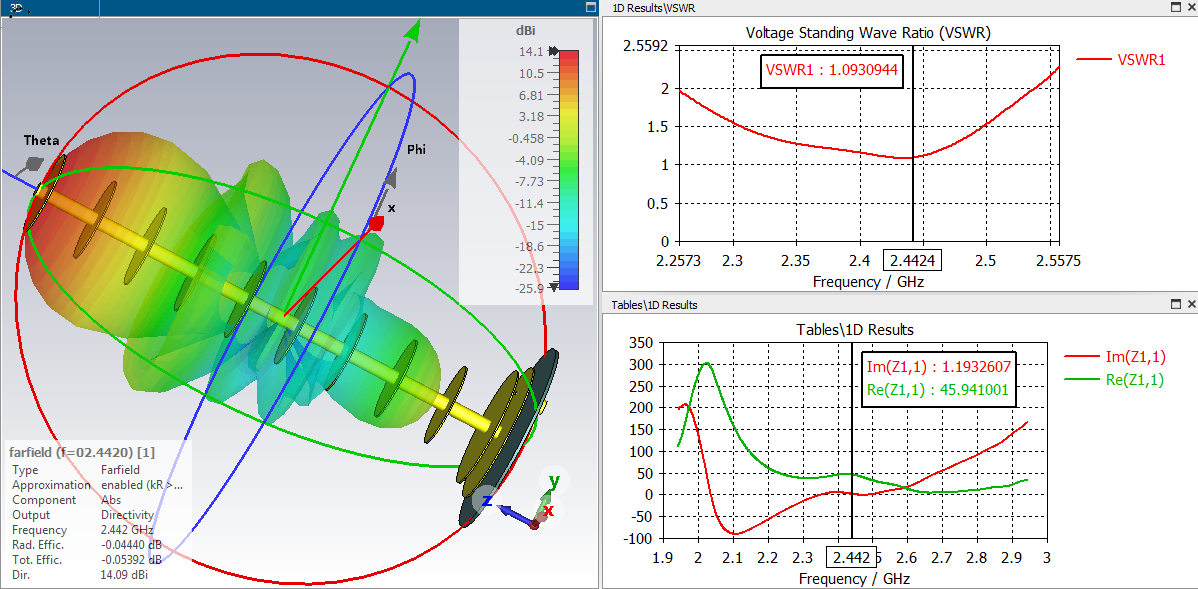
Task: Click the Theta label in 3D view
Action: coord(40,141)
